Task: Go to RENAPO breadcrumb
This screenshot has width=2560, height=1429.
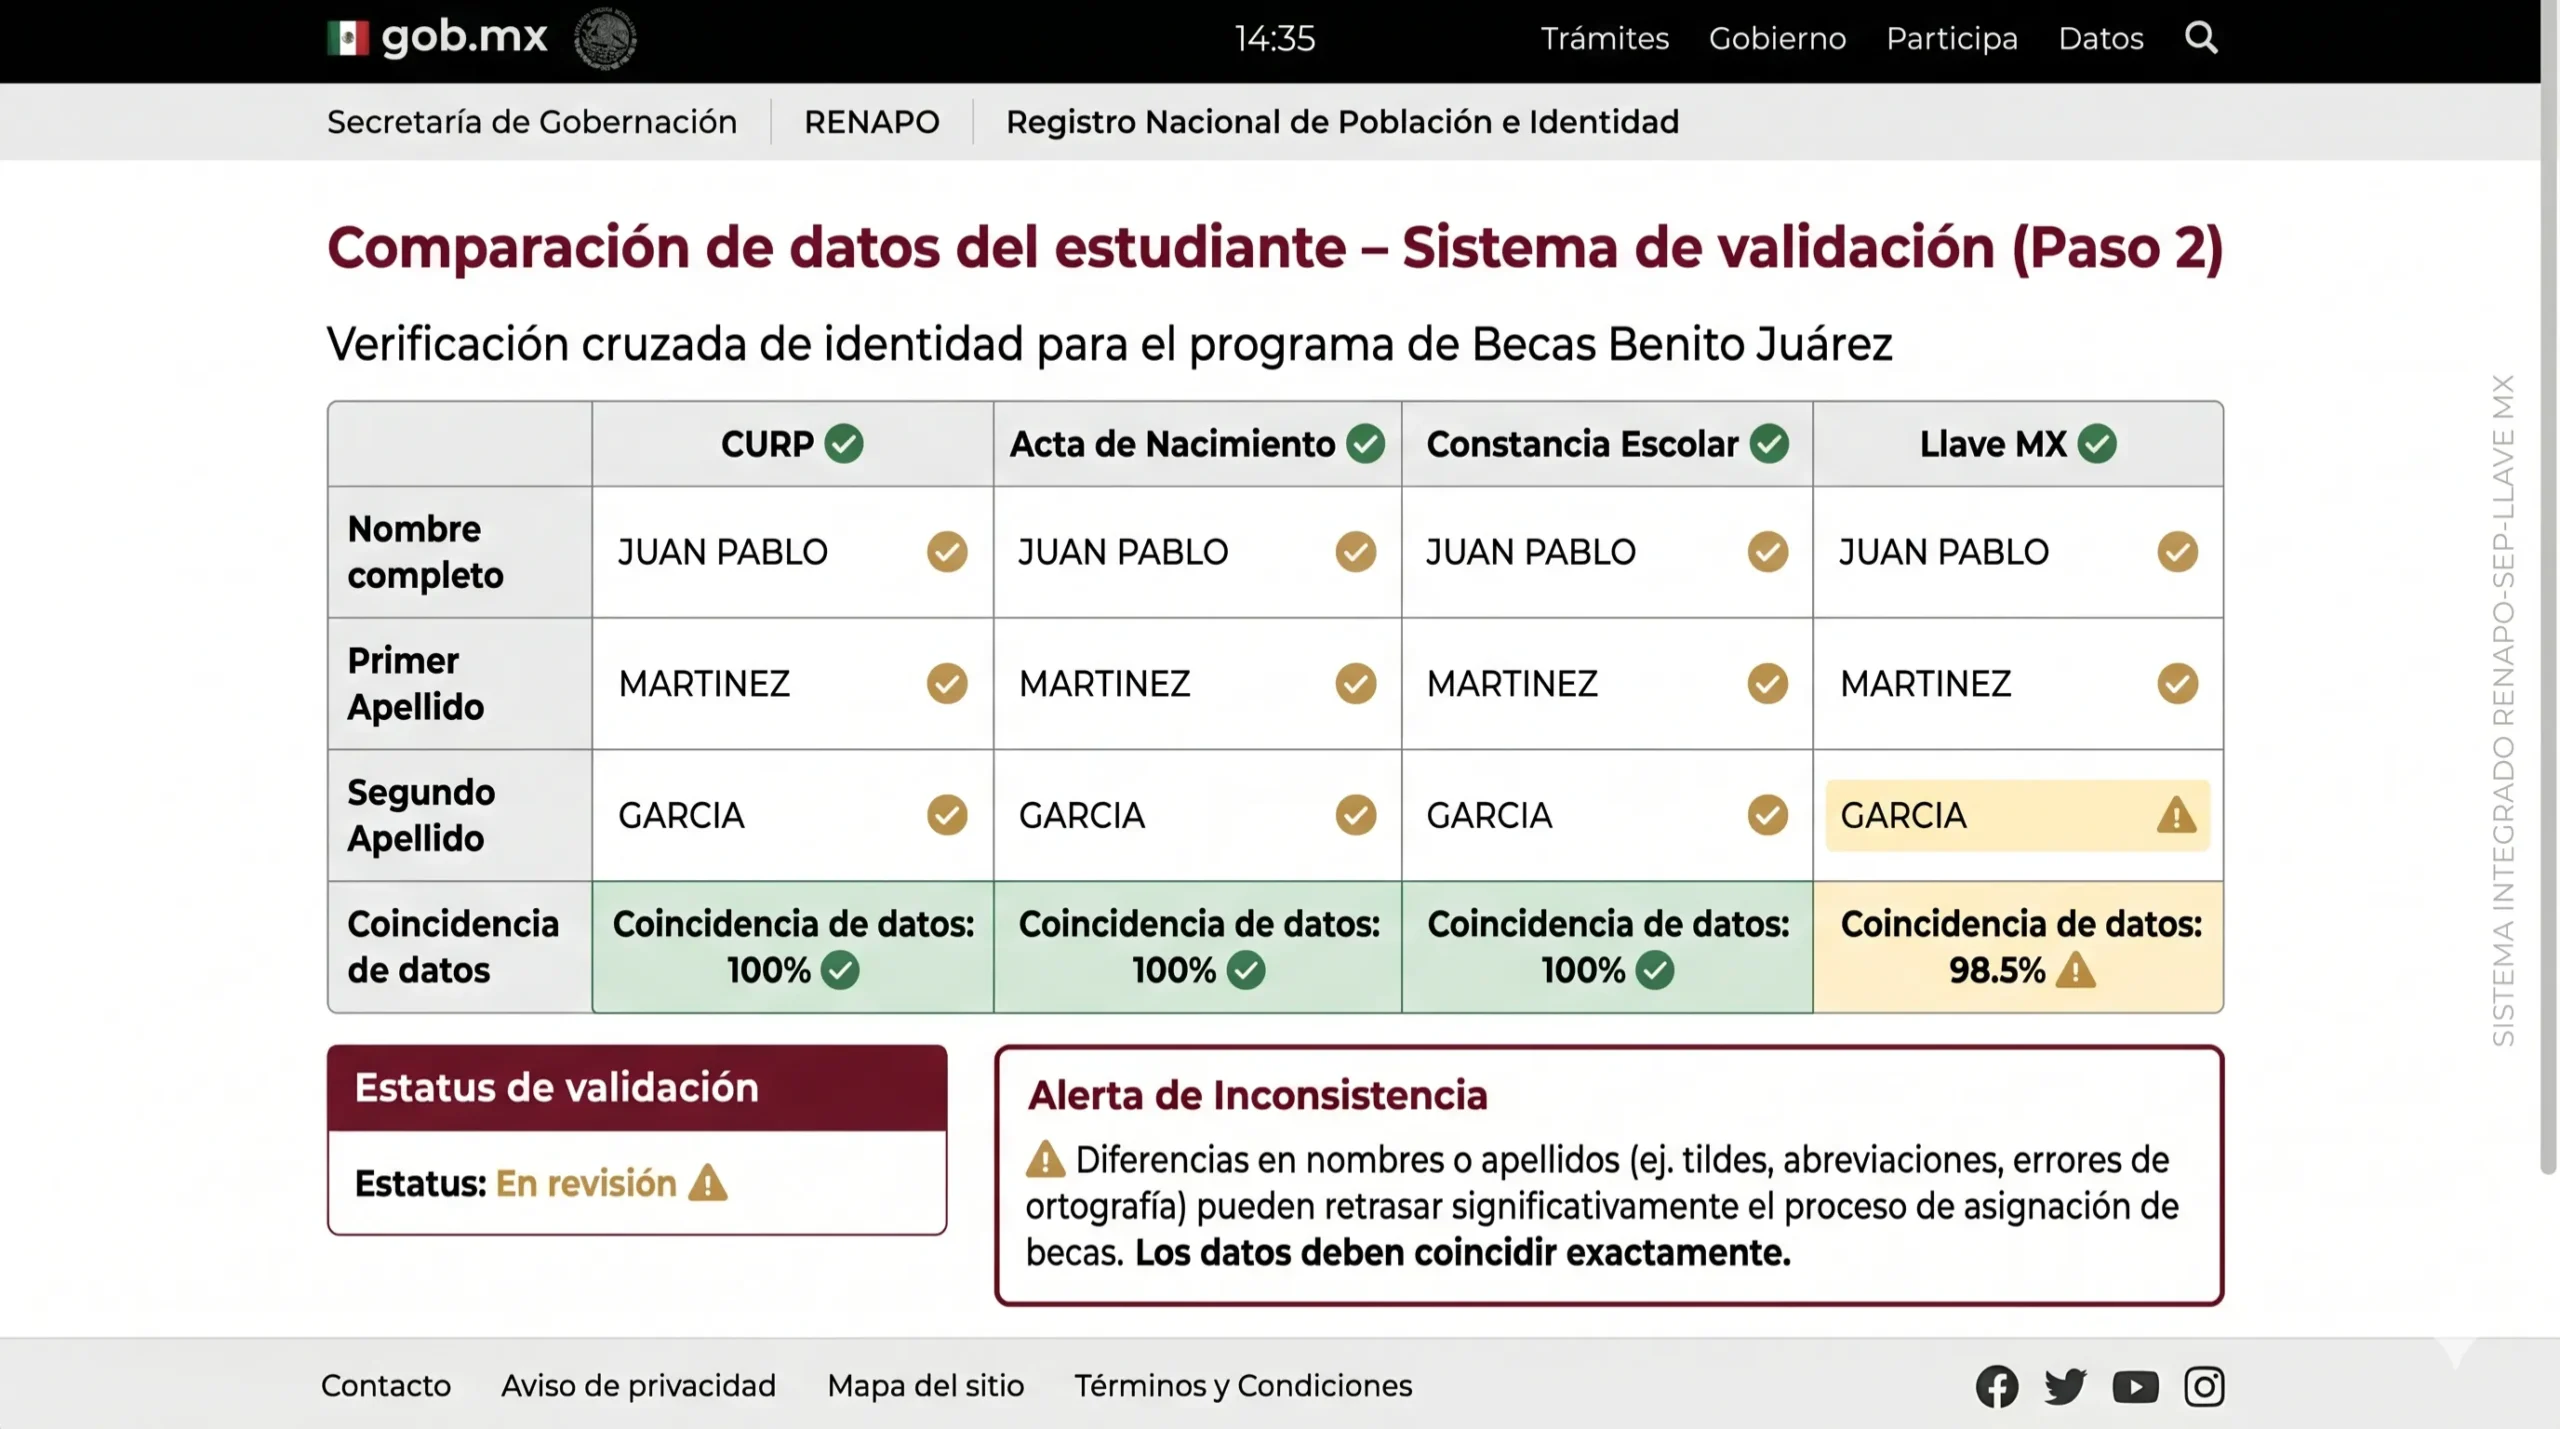Action: coord(872,122)
